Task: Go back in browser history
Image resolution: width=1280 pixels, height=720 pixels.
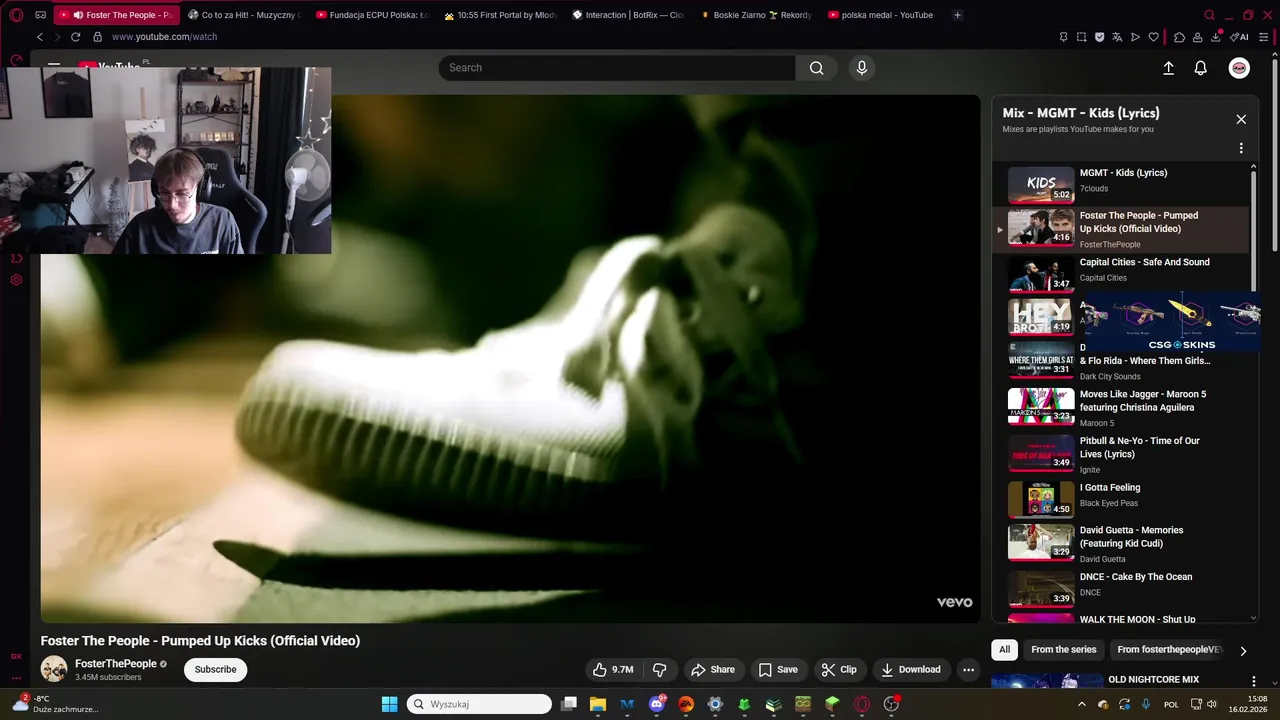Action: (x=40, y=37)
